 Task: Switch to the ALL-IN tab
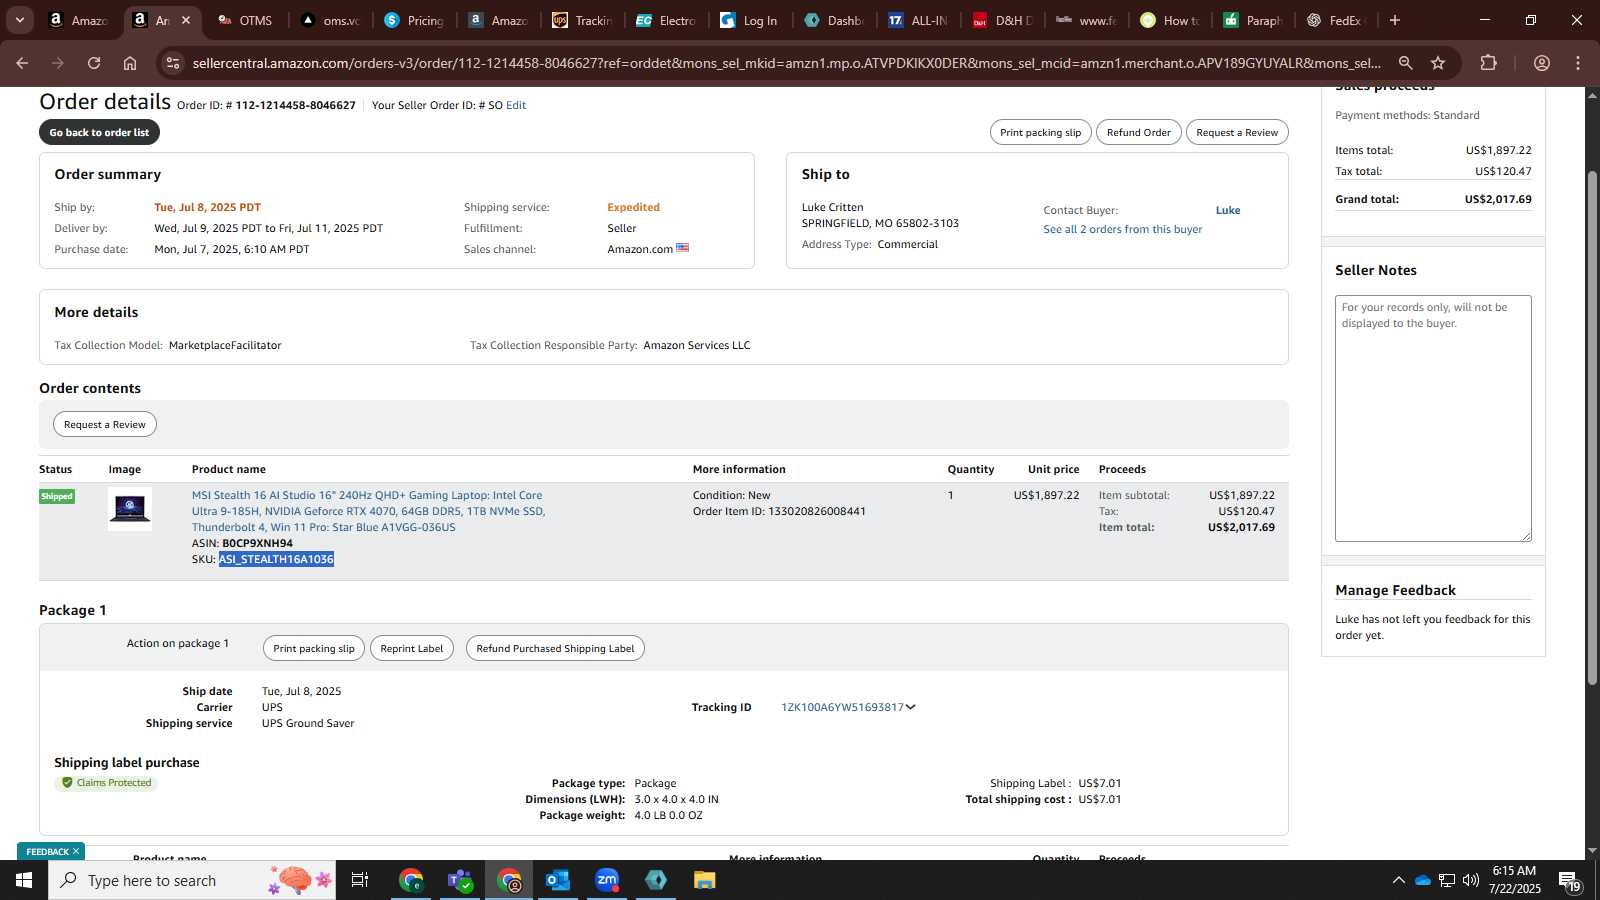click(x=918, y=20)
